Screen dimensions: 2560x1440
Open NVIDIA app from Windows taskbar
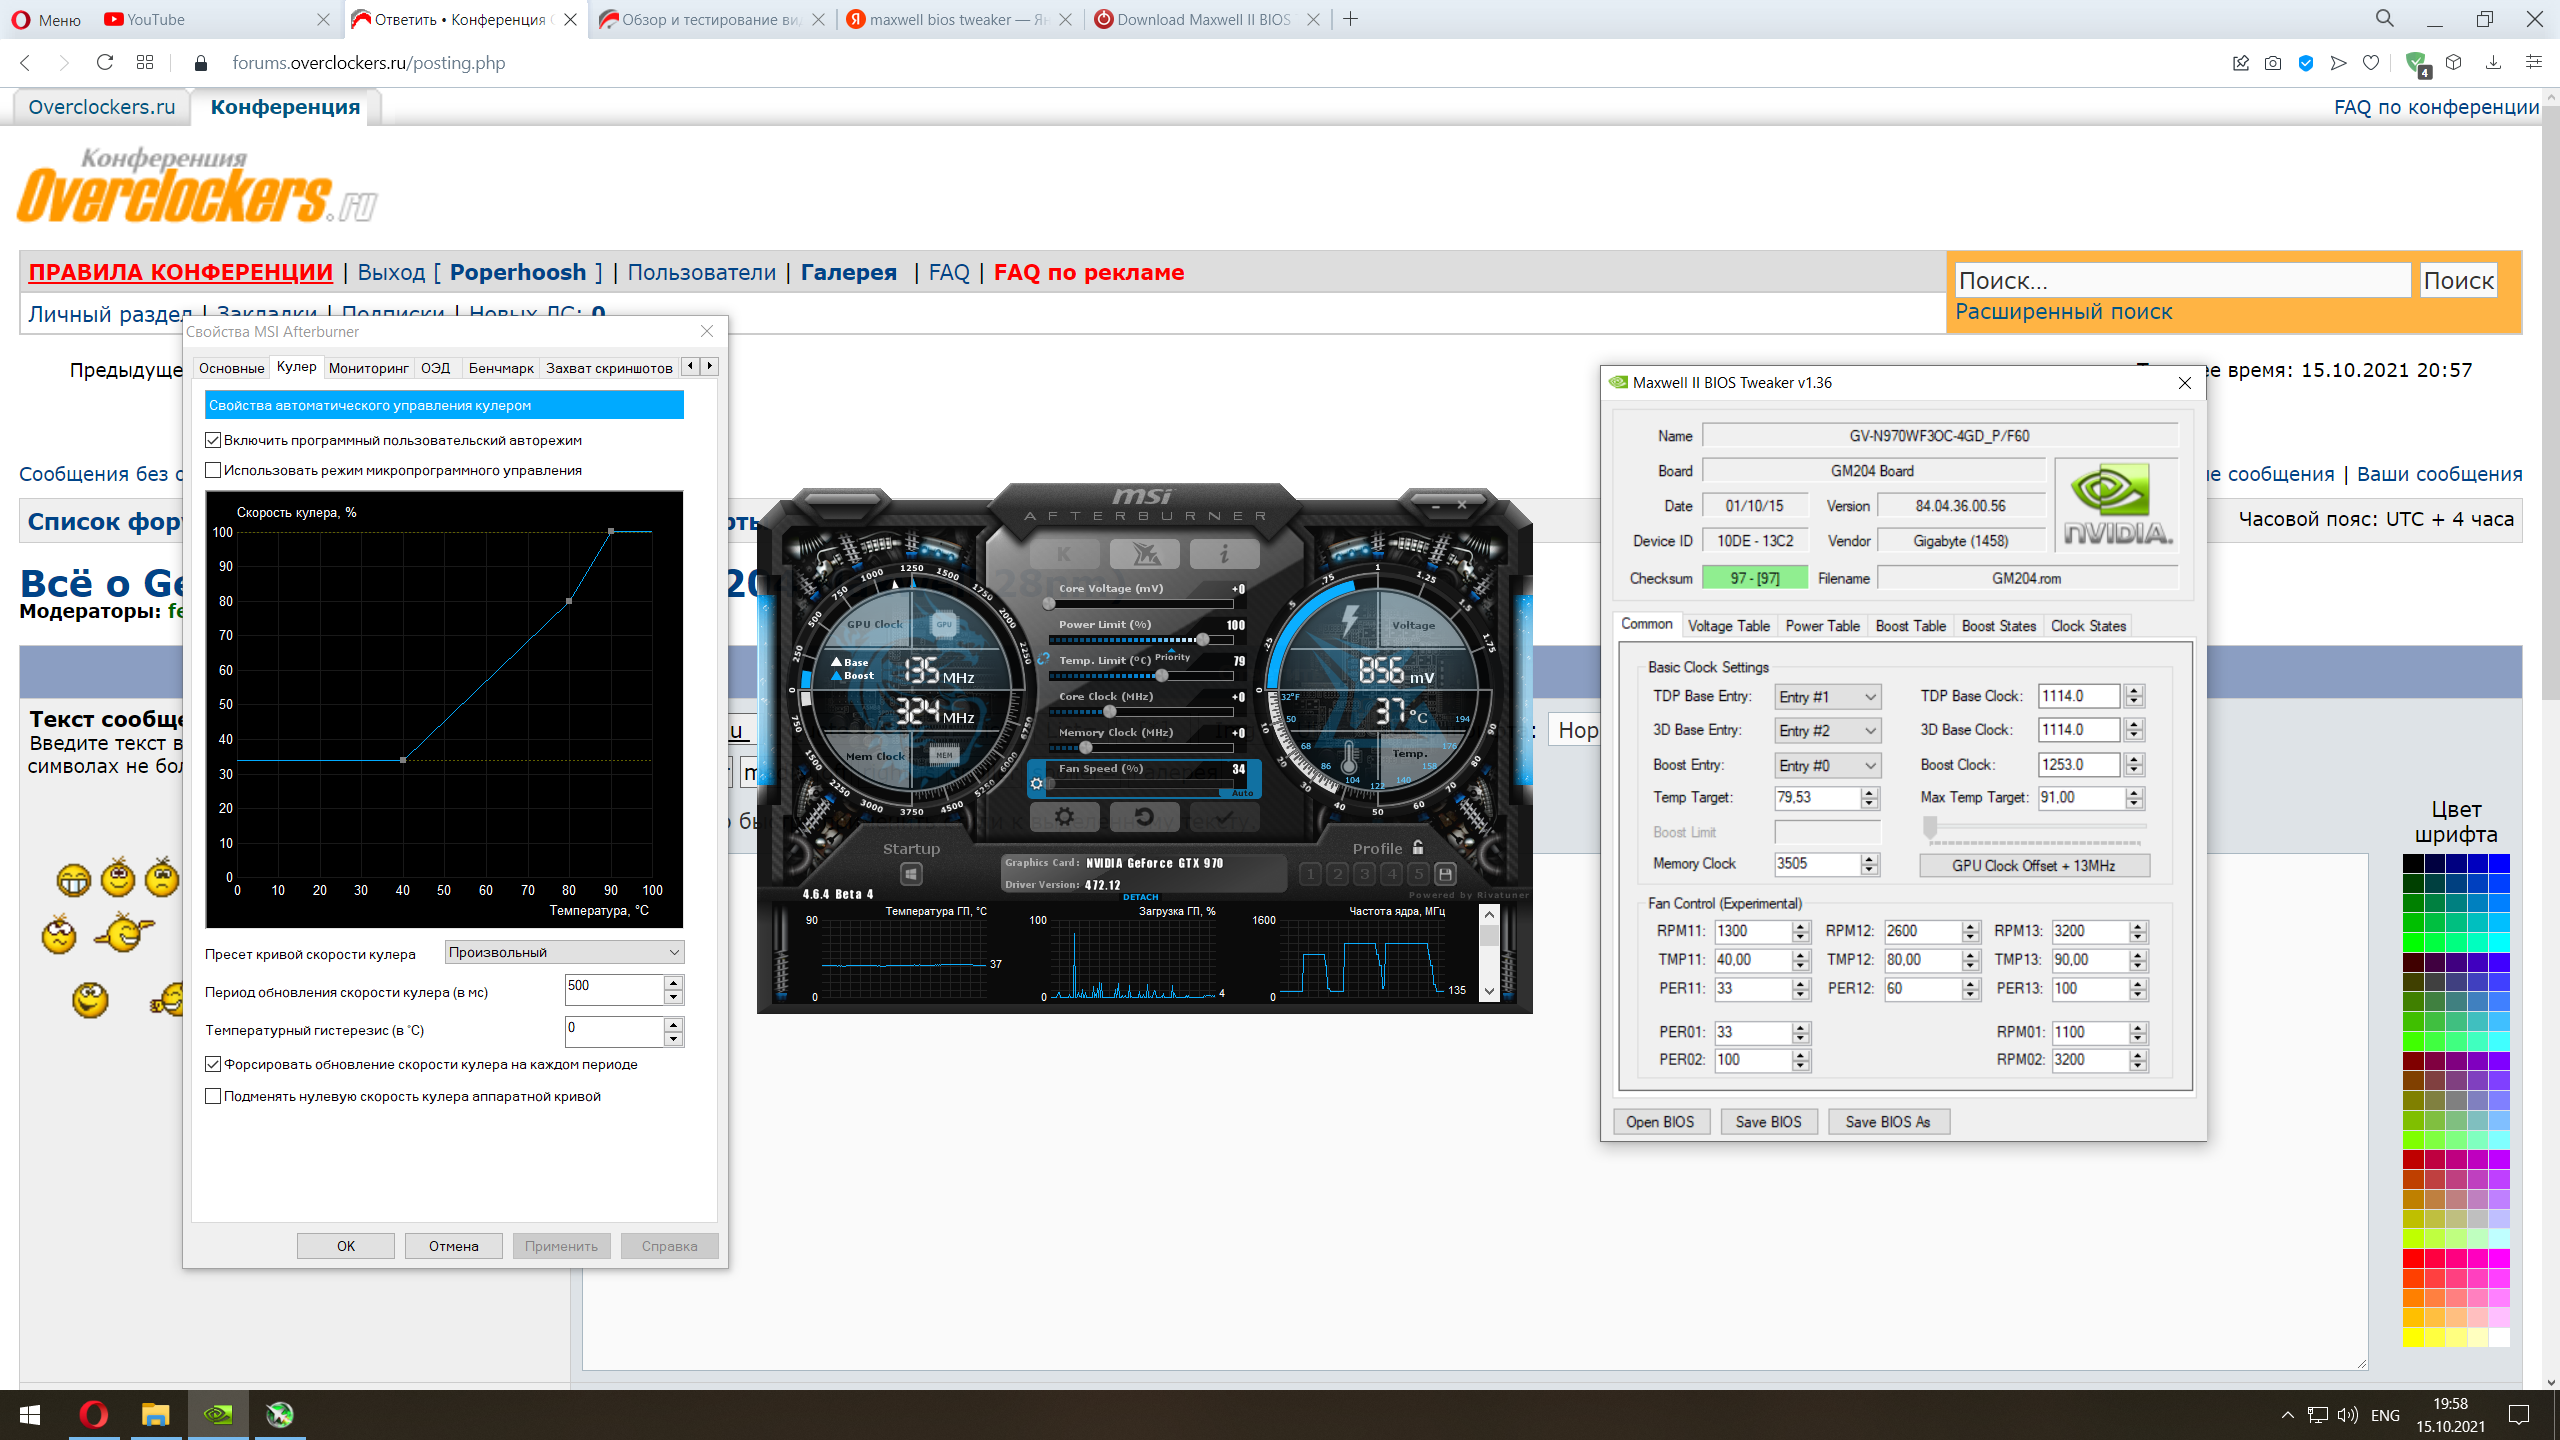pyautogui.click(x=218, y=1414)
